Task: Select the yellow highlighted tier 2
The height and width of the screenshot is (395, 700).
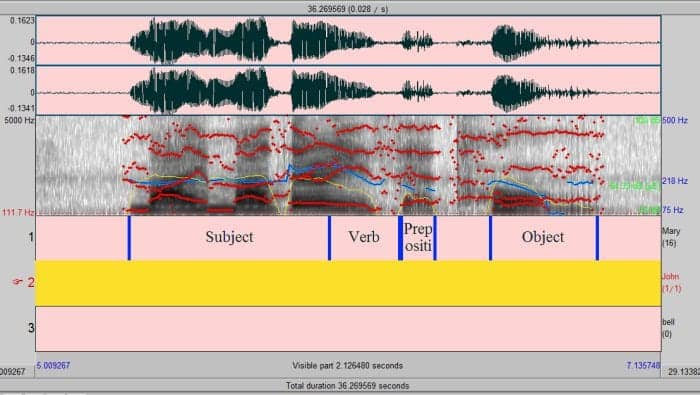Action: (348, 283)
